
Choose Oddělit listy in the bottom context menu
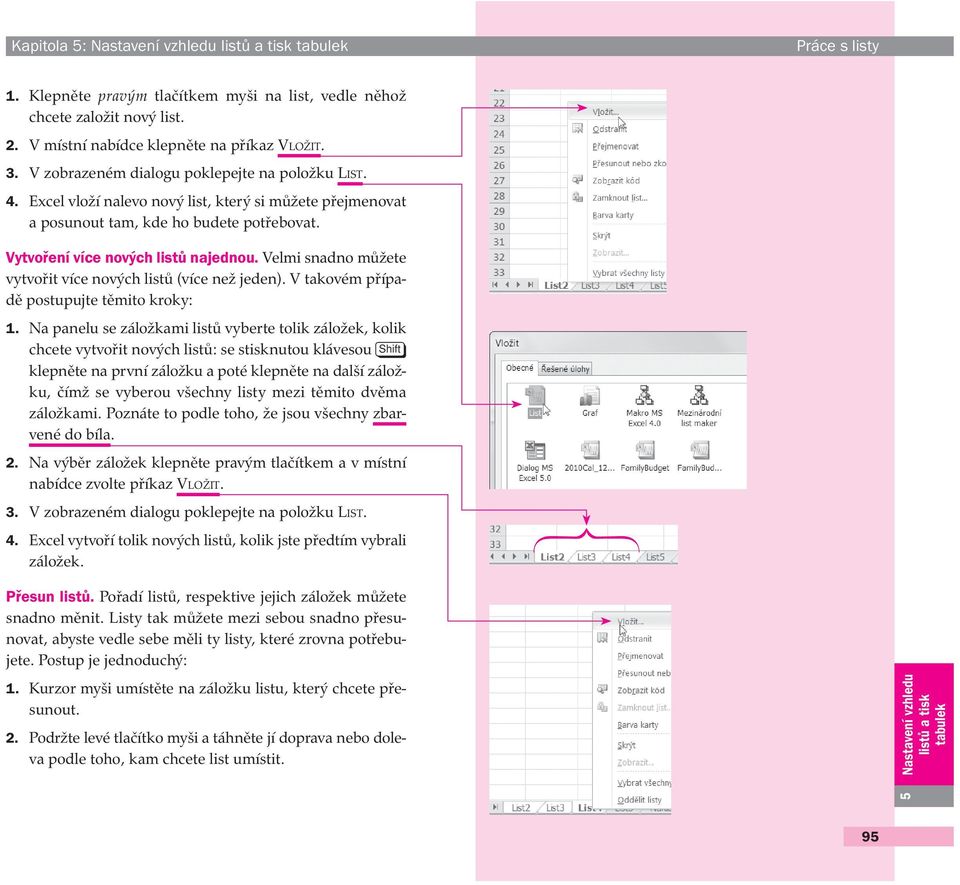639,800
